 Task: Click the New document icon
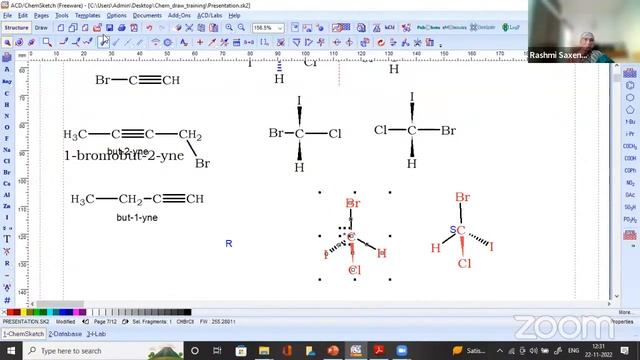pyautogui.click(x=61, y=28)
